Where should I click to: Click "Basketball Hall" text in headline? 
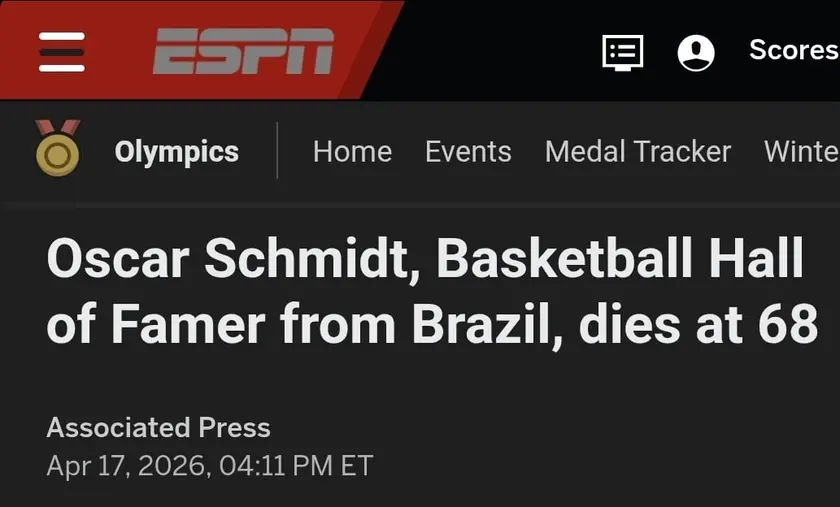(x=620, y=260)
